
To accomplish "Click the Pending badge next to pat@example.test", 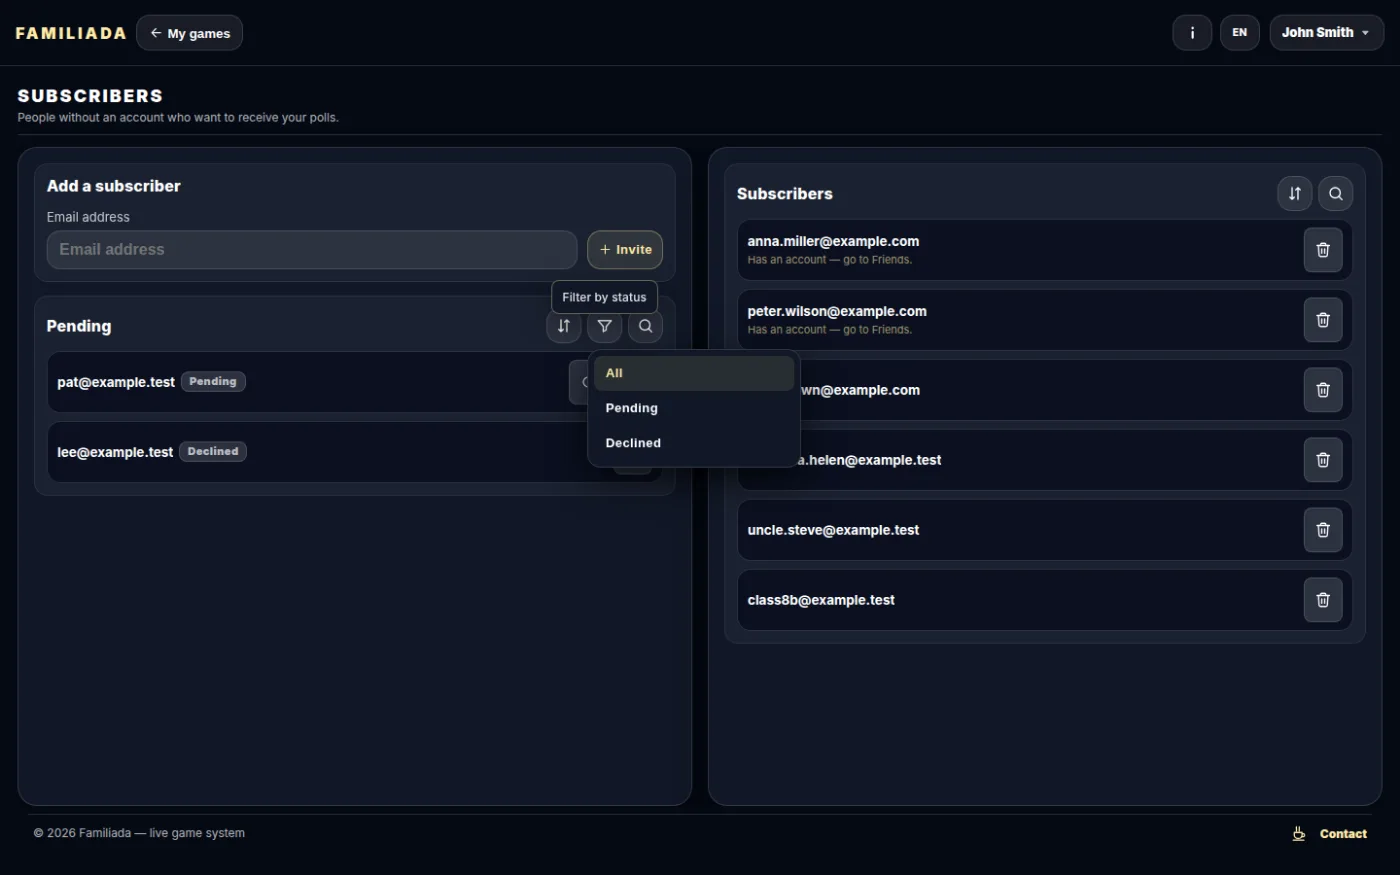I will pos(213,382).
